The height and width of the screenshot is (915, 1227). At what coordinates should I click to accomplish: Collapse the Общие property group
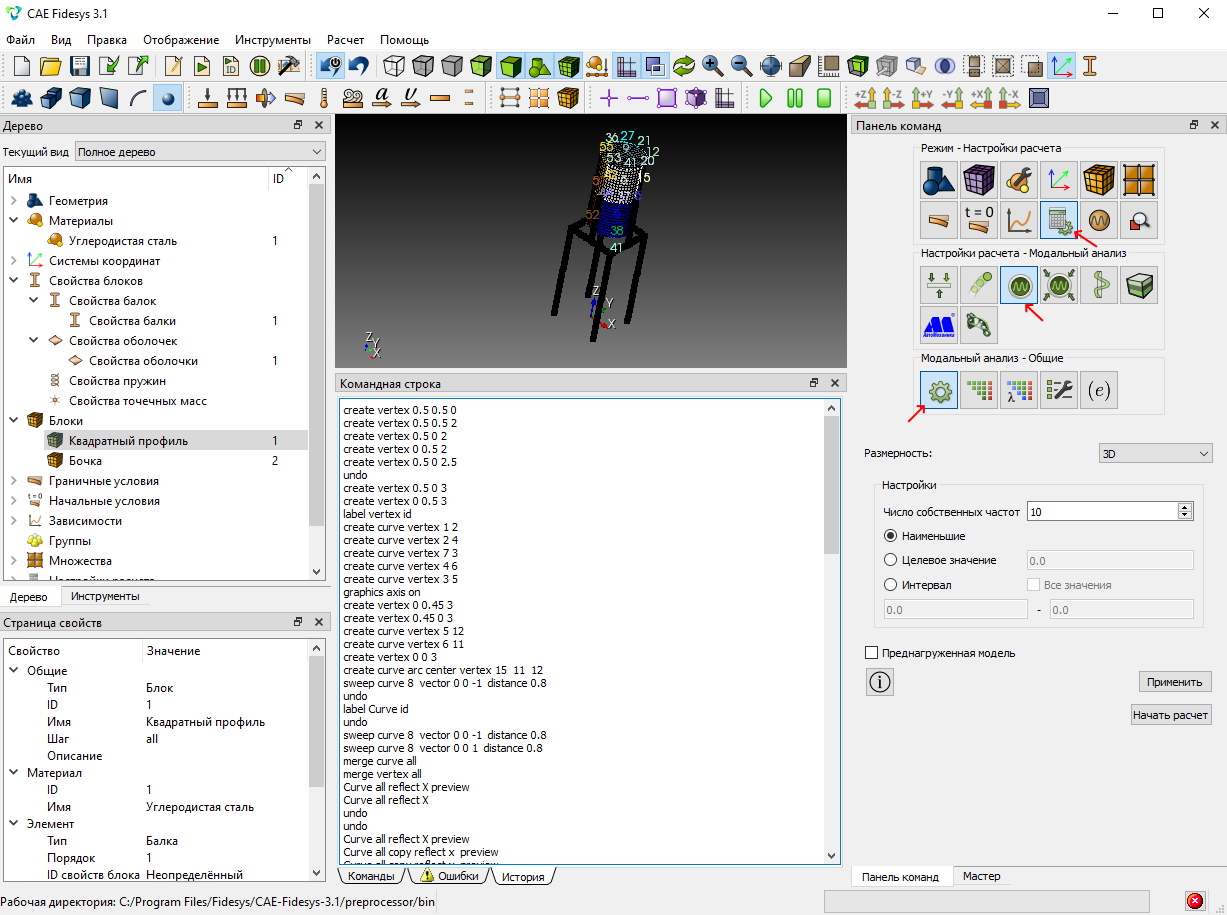coord(14,671)
